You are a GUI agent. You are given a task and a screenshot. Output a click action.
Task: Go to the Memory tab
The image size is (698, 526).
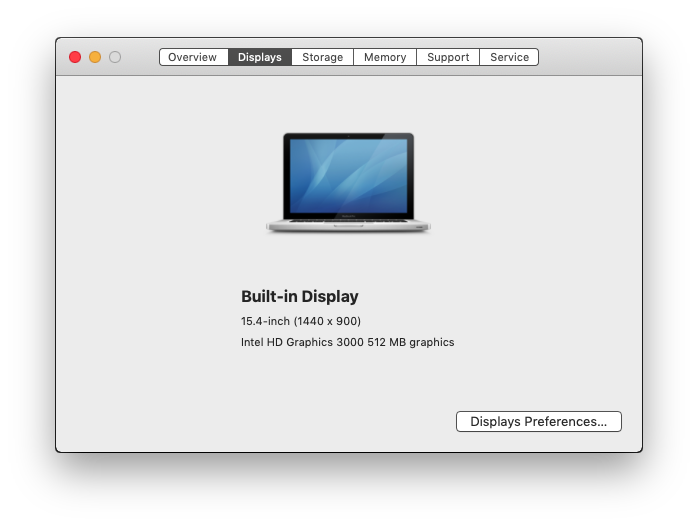point(385,57)
